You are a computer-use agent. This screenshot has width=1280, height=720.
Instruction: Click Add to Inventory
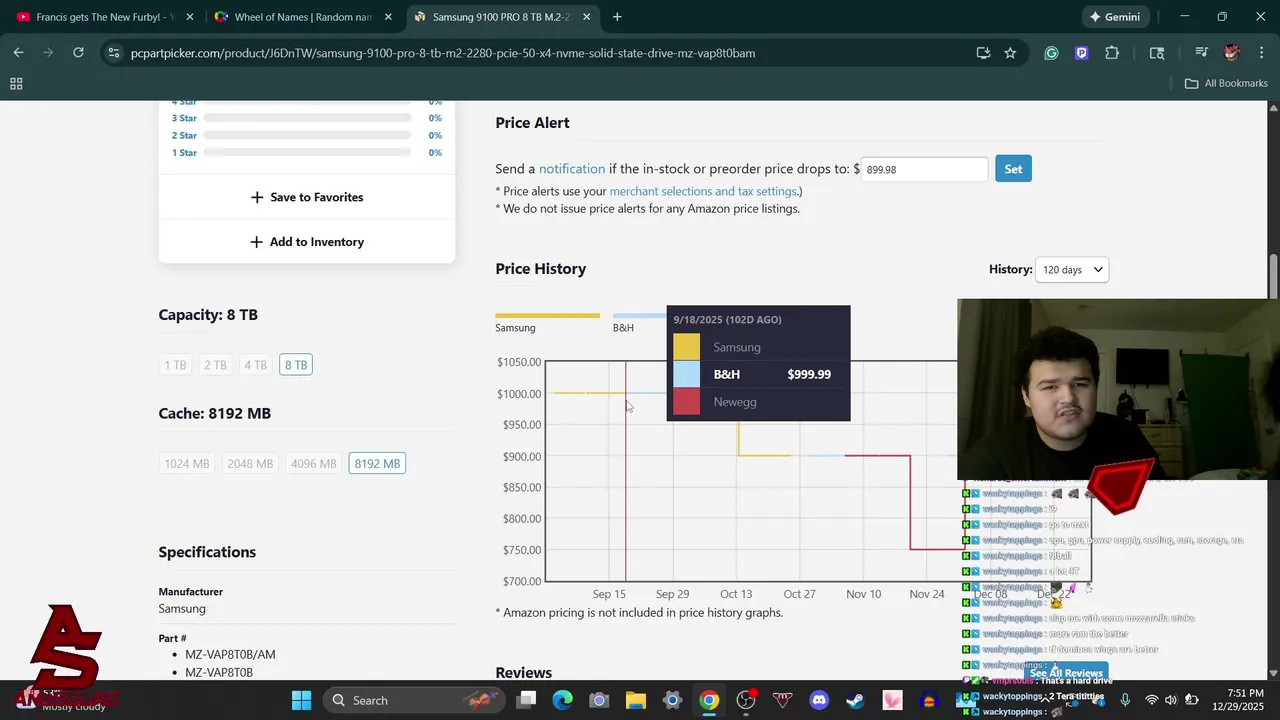click(307, 242)
